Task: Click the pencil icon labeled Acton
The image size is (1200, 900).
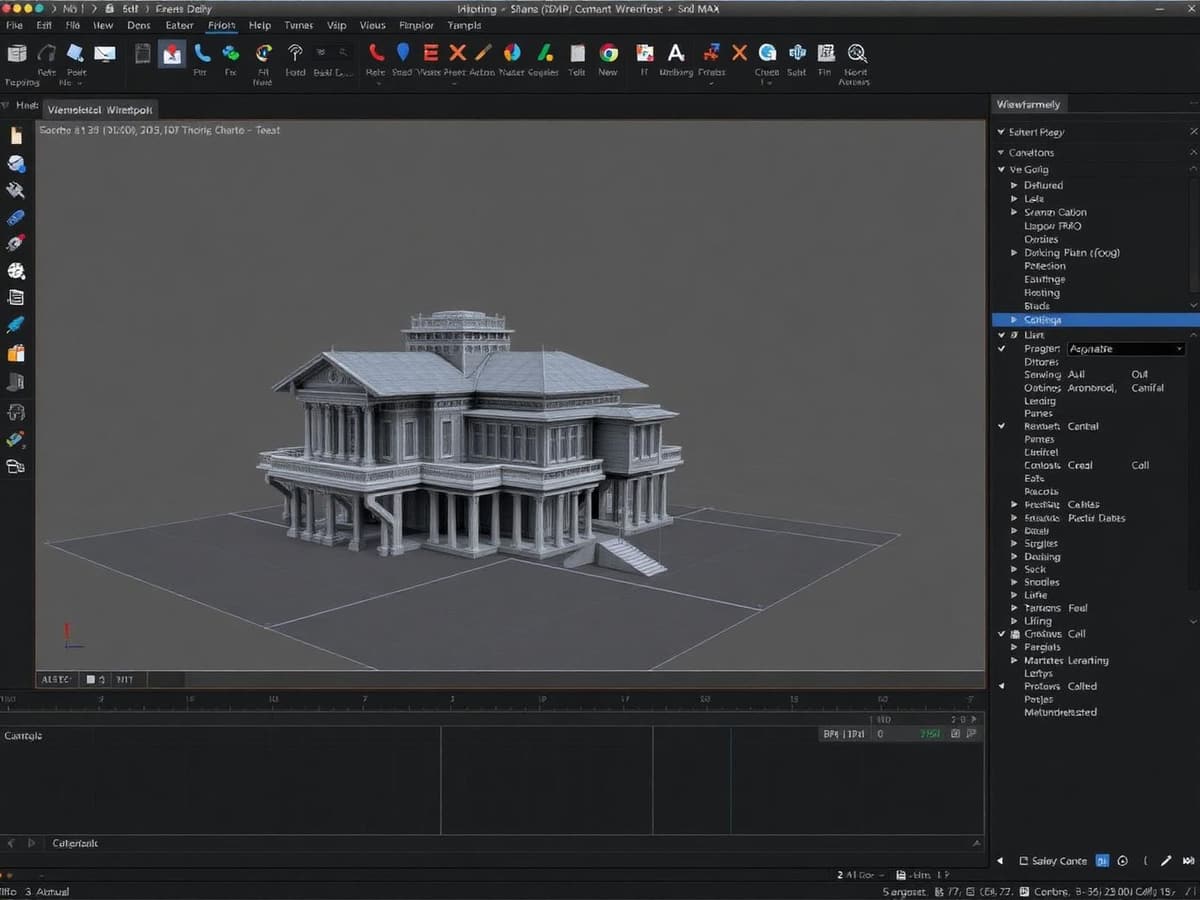Action: coord(483,53)
